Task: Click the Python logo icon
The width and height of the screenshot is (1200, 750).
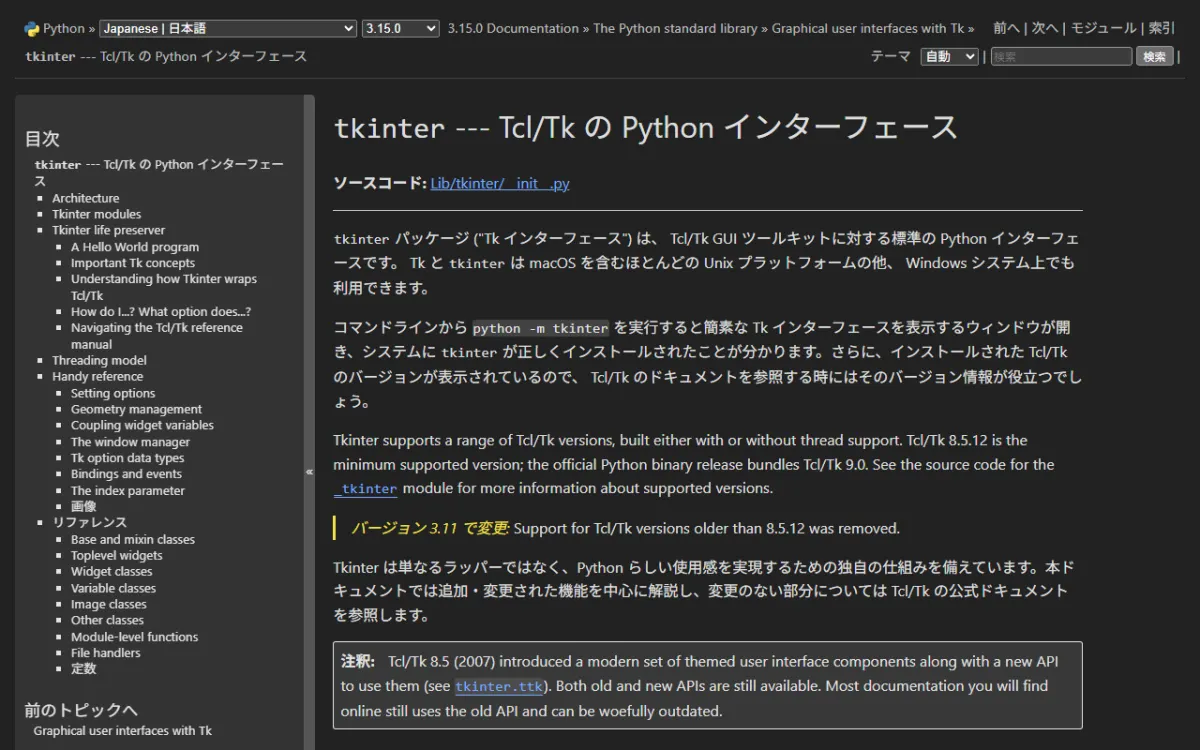Action: click(31, 29)
